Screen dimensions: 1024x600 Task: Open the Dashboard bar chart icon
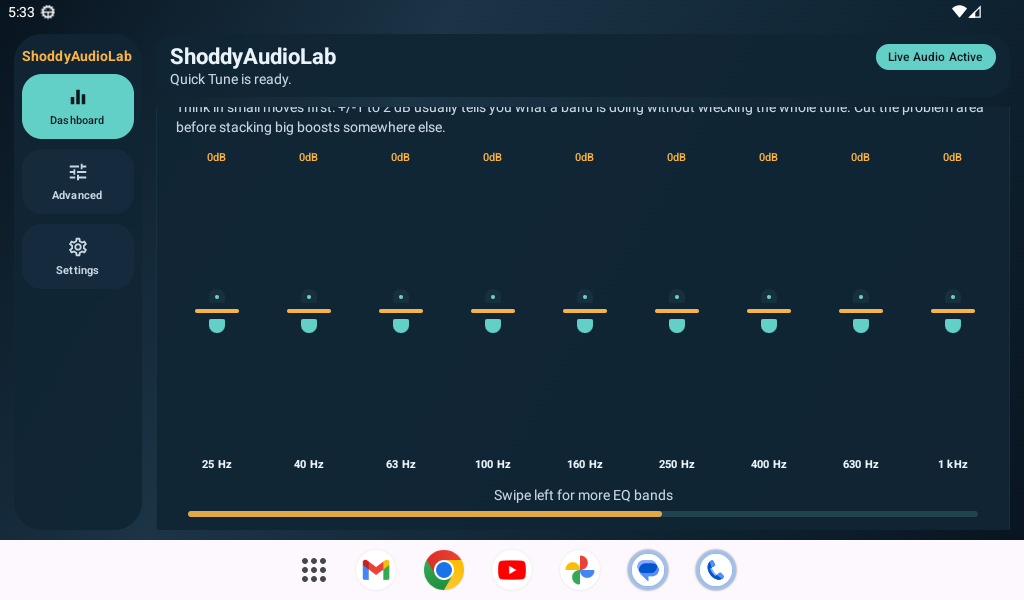(78, 97)
